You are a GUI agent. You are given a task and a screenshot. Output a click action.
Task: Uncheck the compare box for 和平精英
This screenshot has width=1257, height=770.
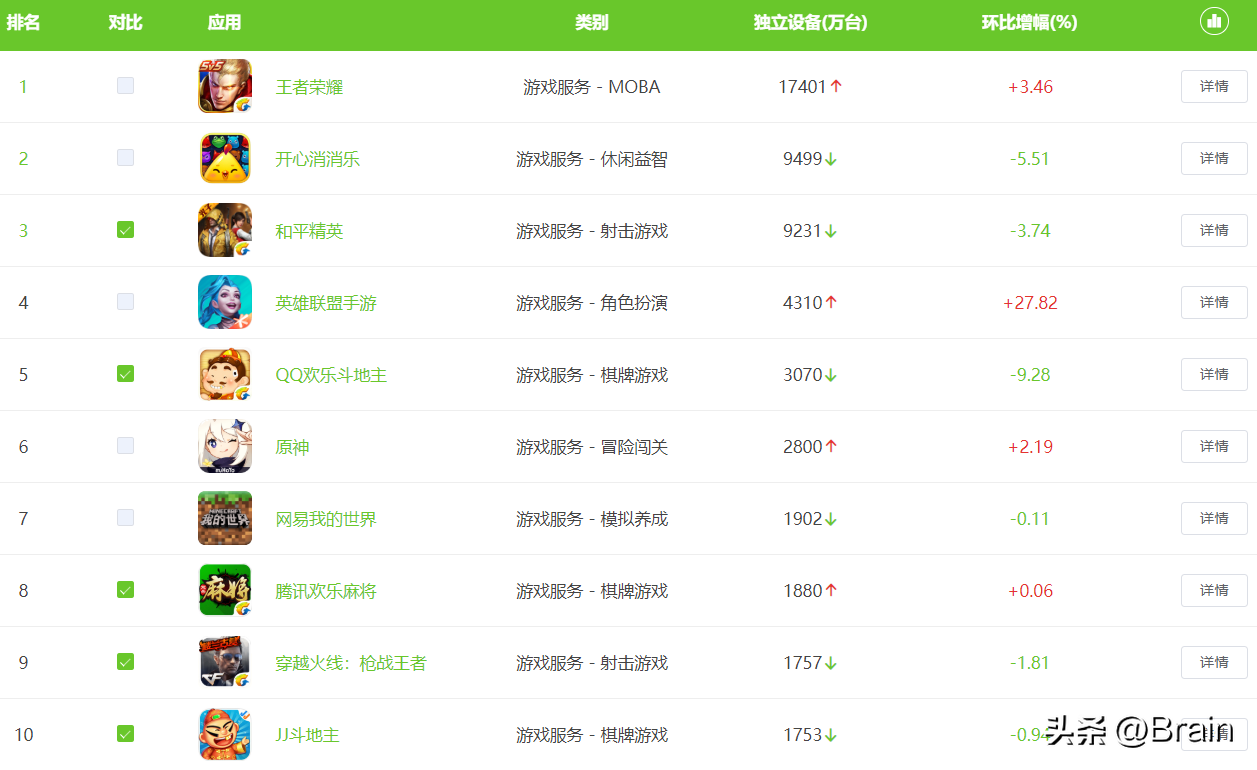coord(125,230)
